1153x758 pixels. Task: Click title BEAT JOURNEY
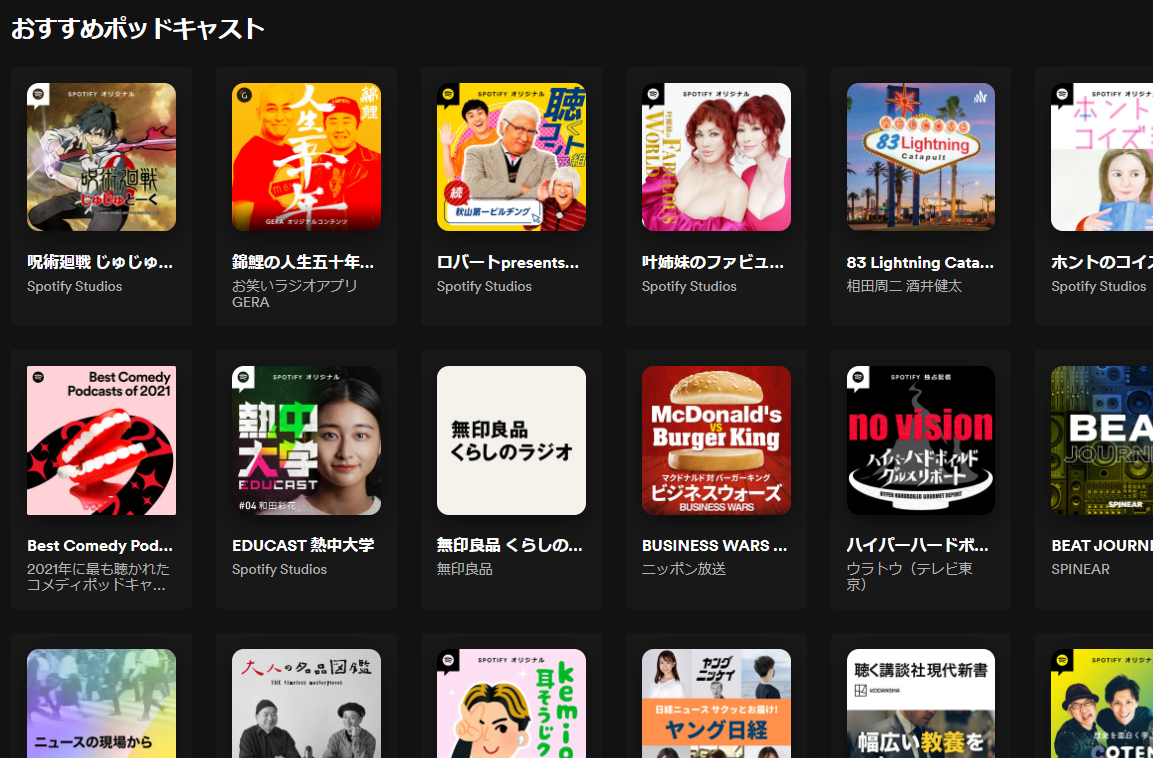1102,546
